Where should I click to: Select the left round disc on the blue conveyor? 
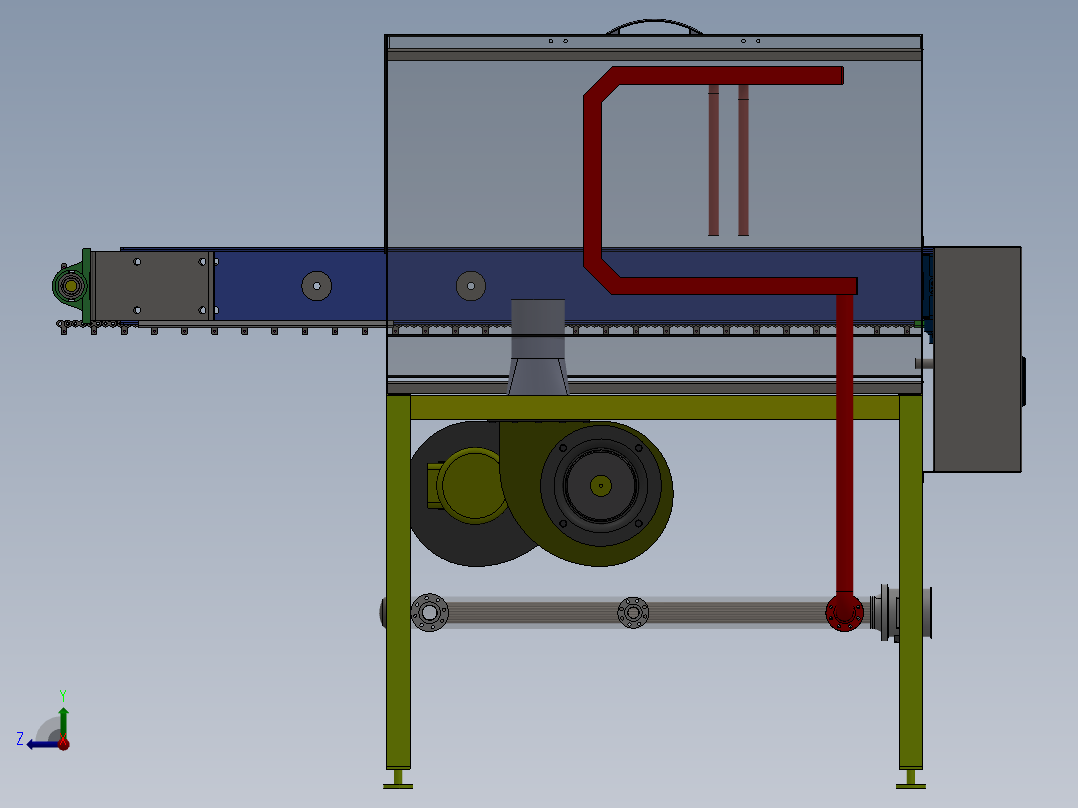[x=317, y=286]
